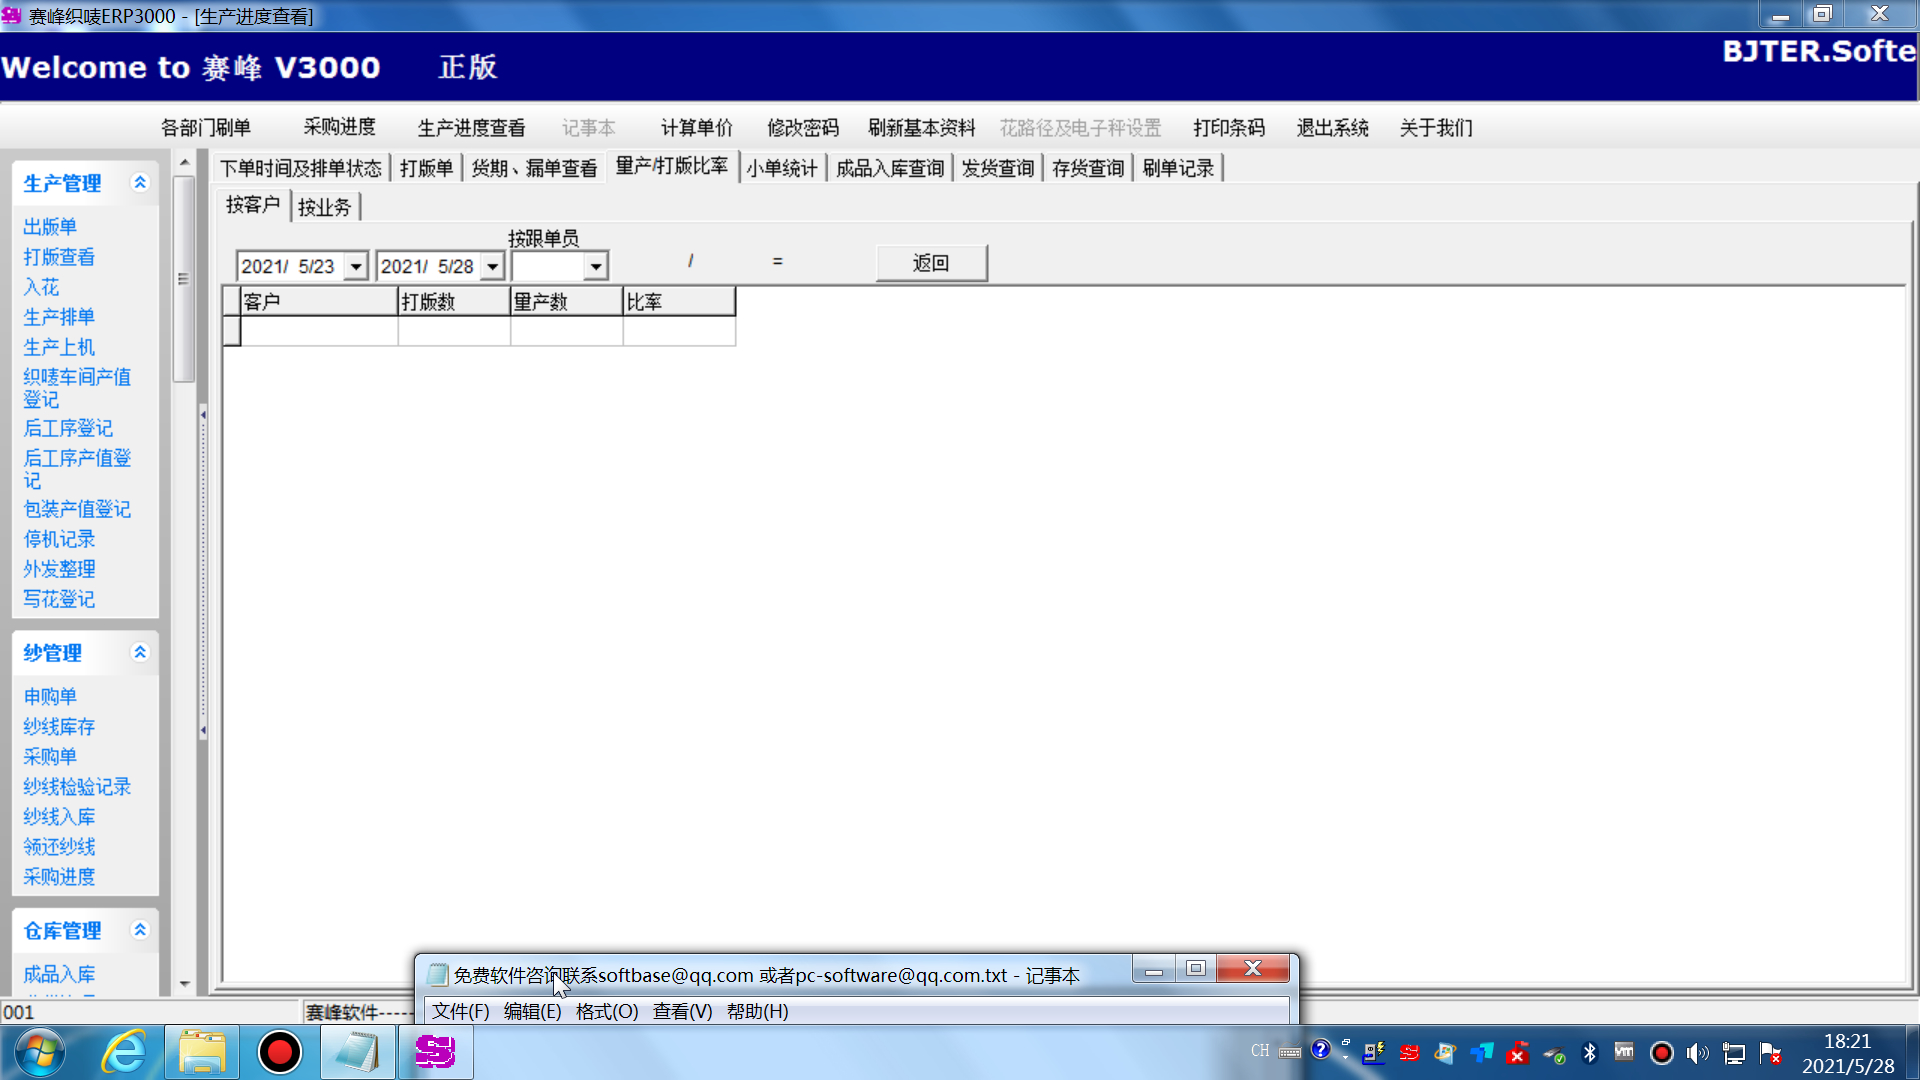Open 计算单价 in the top menu
1920x1080 pixels.
point(696,128)
